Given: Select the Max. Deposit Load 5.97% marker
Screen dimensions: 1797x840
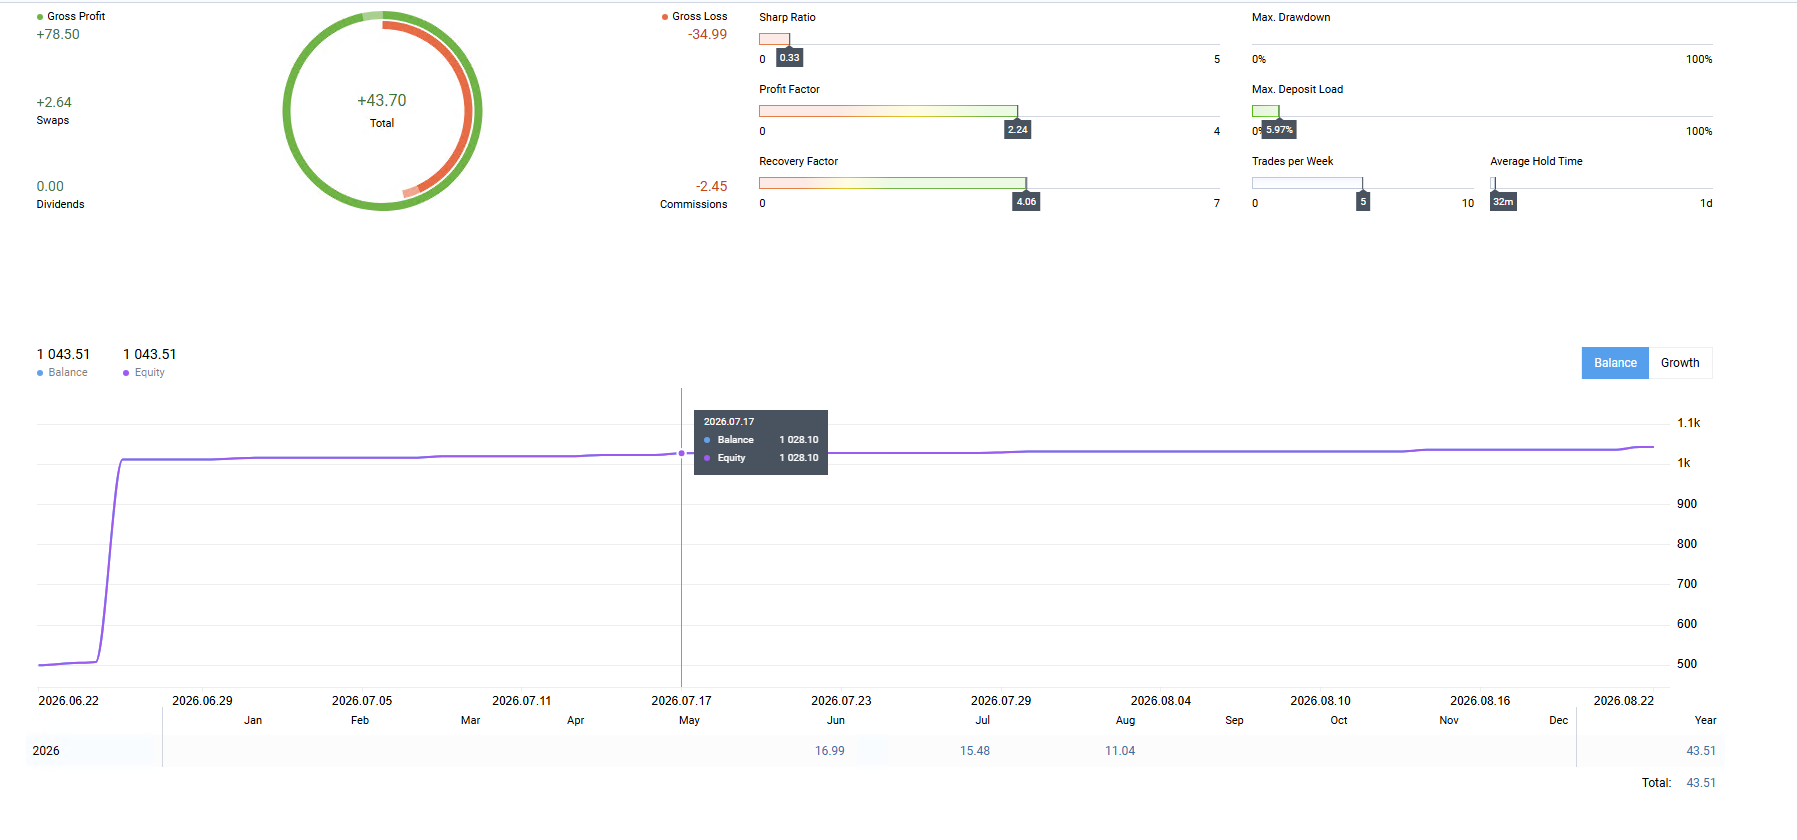Looking at the screenshot, I should pos(1280,130).
